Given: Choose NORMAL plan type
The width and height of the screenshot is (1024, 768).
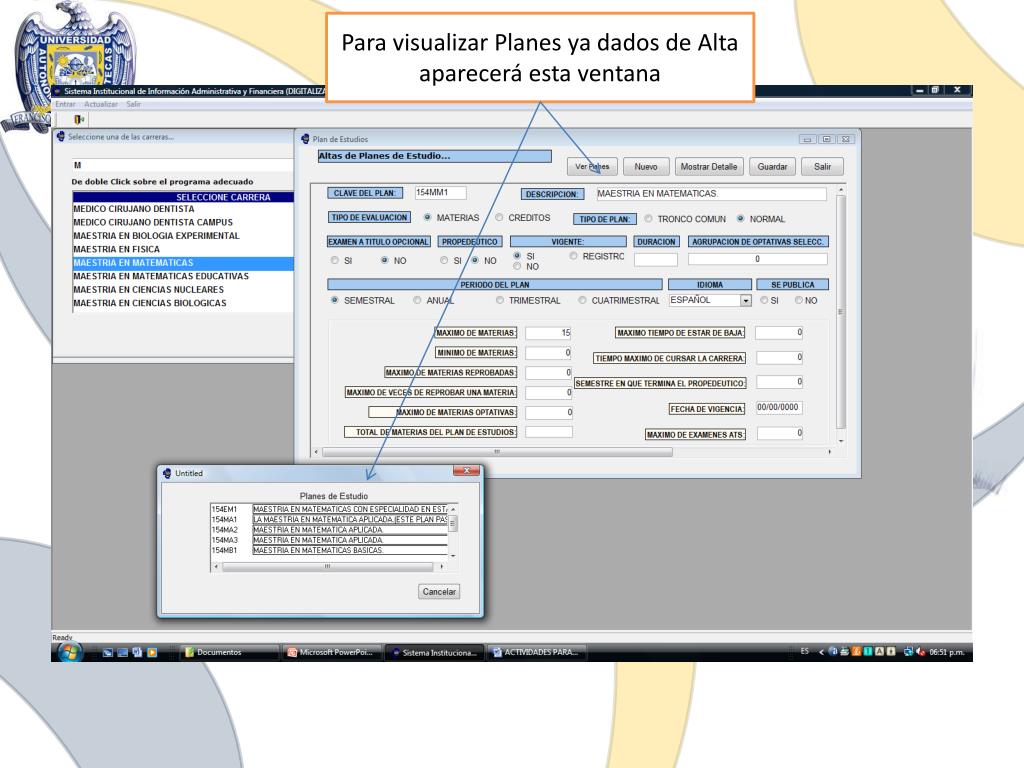Looking at the screenshot, I should coord(741,219).
